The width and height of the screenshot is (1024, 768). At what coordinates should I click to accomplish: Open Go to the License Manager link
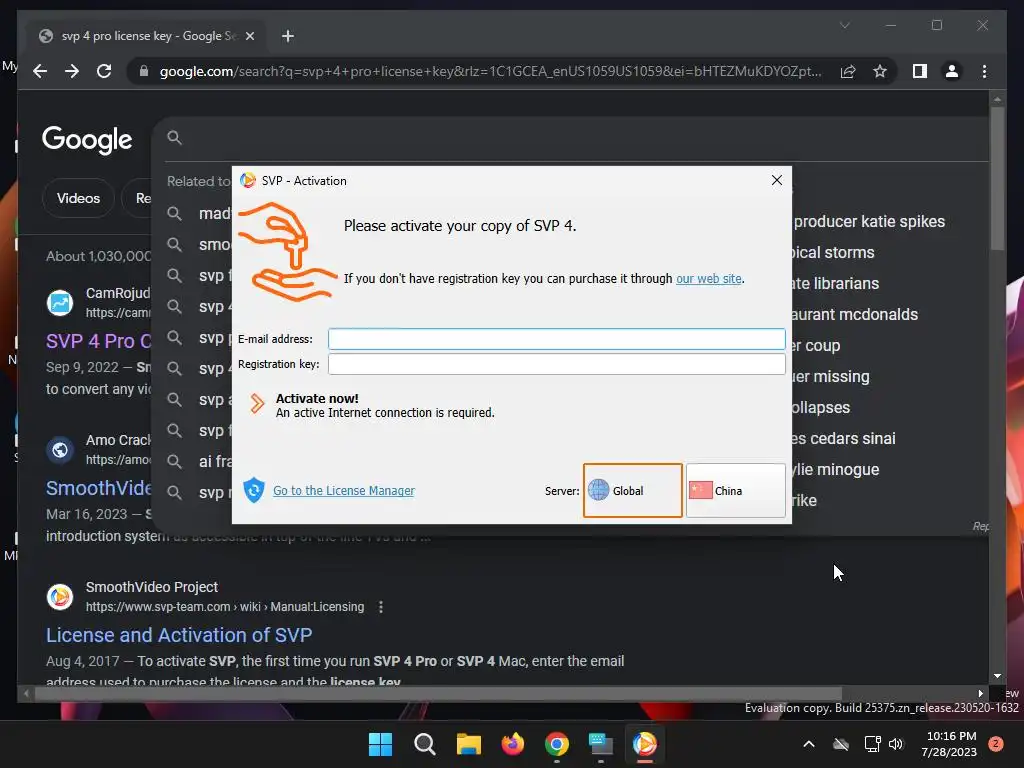pyautogui.click(x=344, y=490)
